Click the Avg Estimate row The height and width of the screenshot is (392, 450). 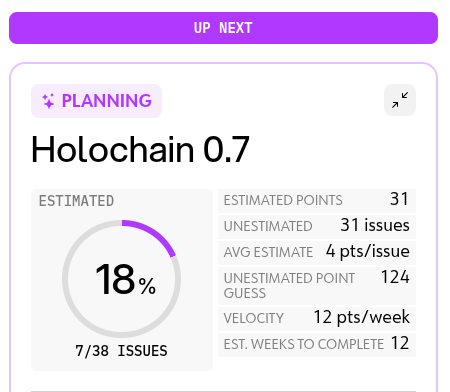[x=317, y=252]
